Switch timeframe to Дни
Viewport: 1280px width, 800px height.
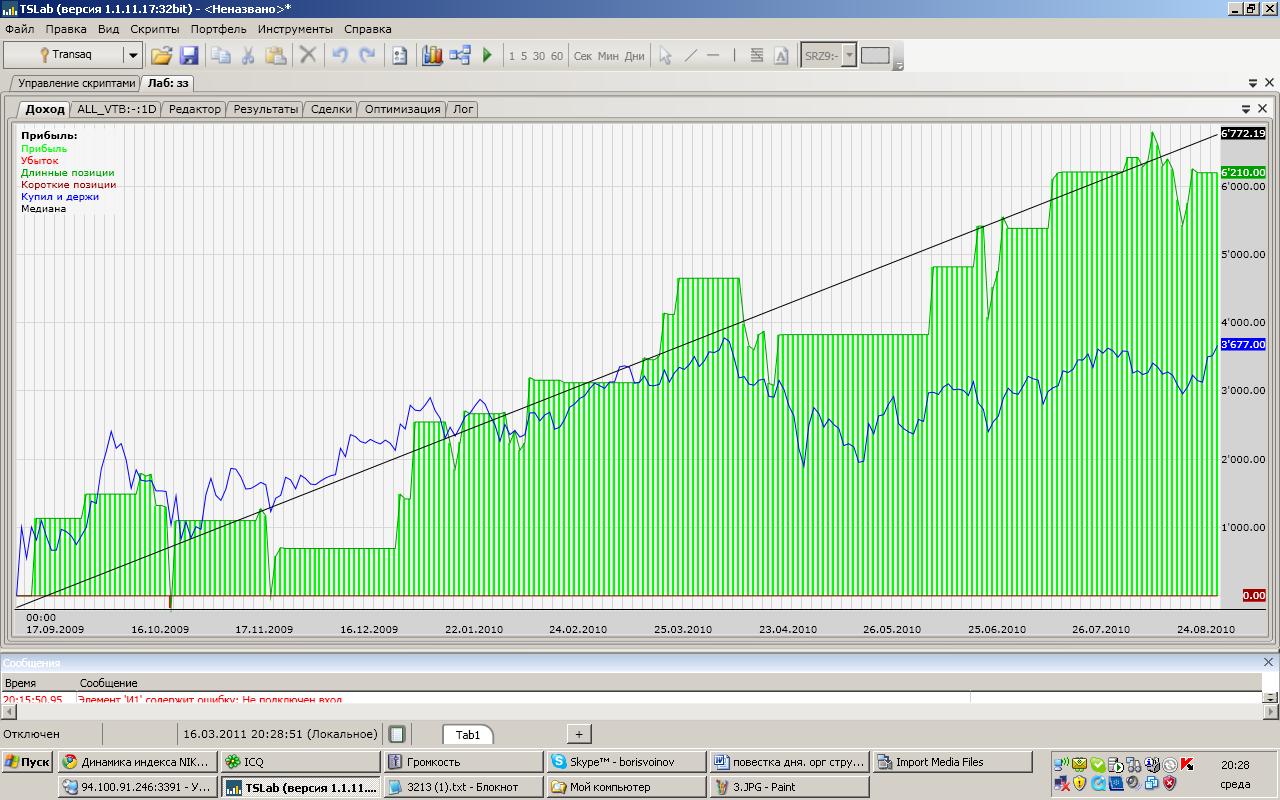(635, 56)
